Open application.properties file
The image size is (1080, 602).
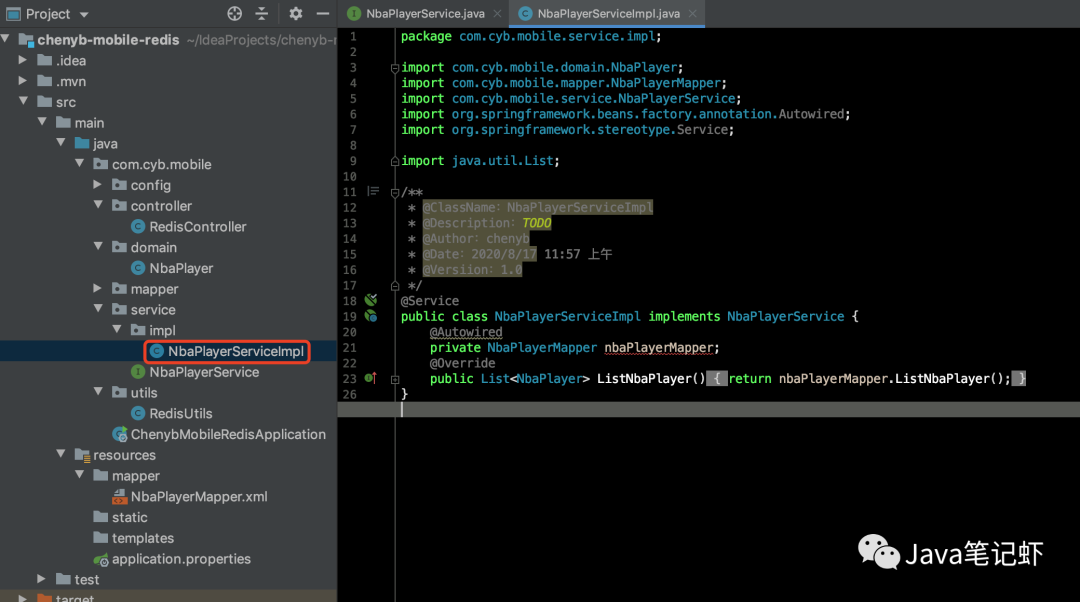click(180, 559)
